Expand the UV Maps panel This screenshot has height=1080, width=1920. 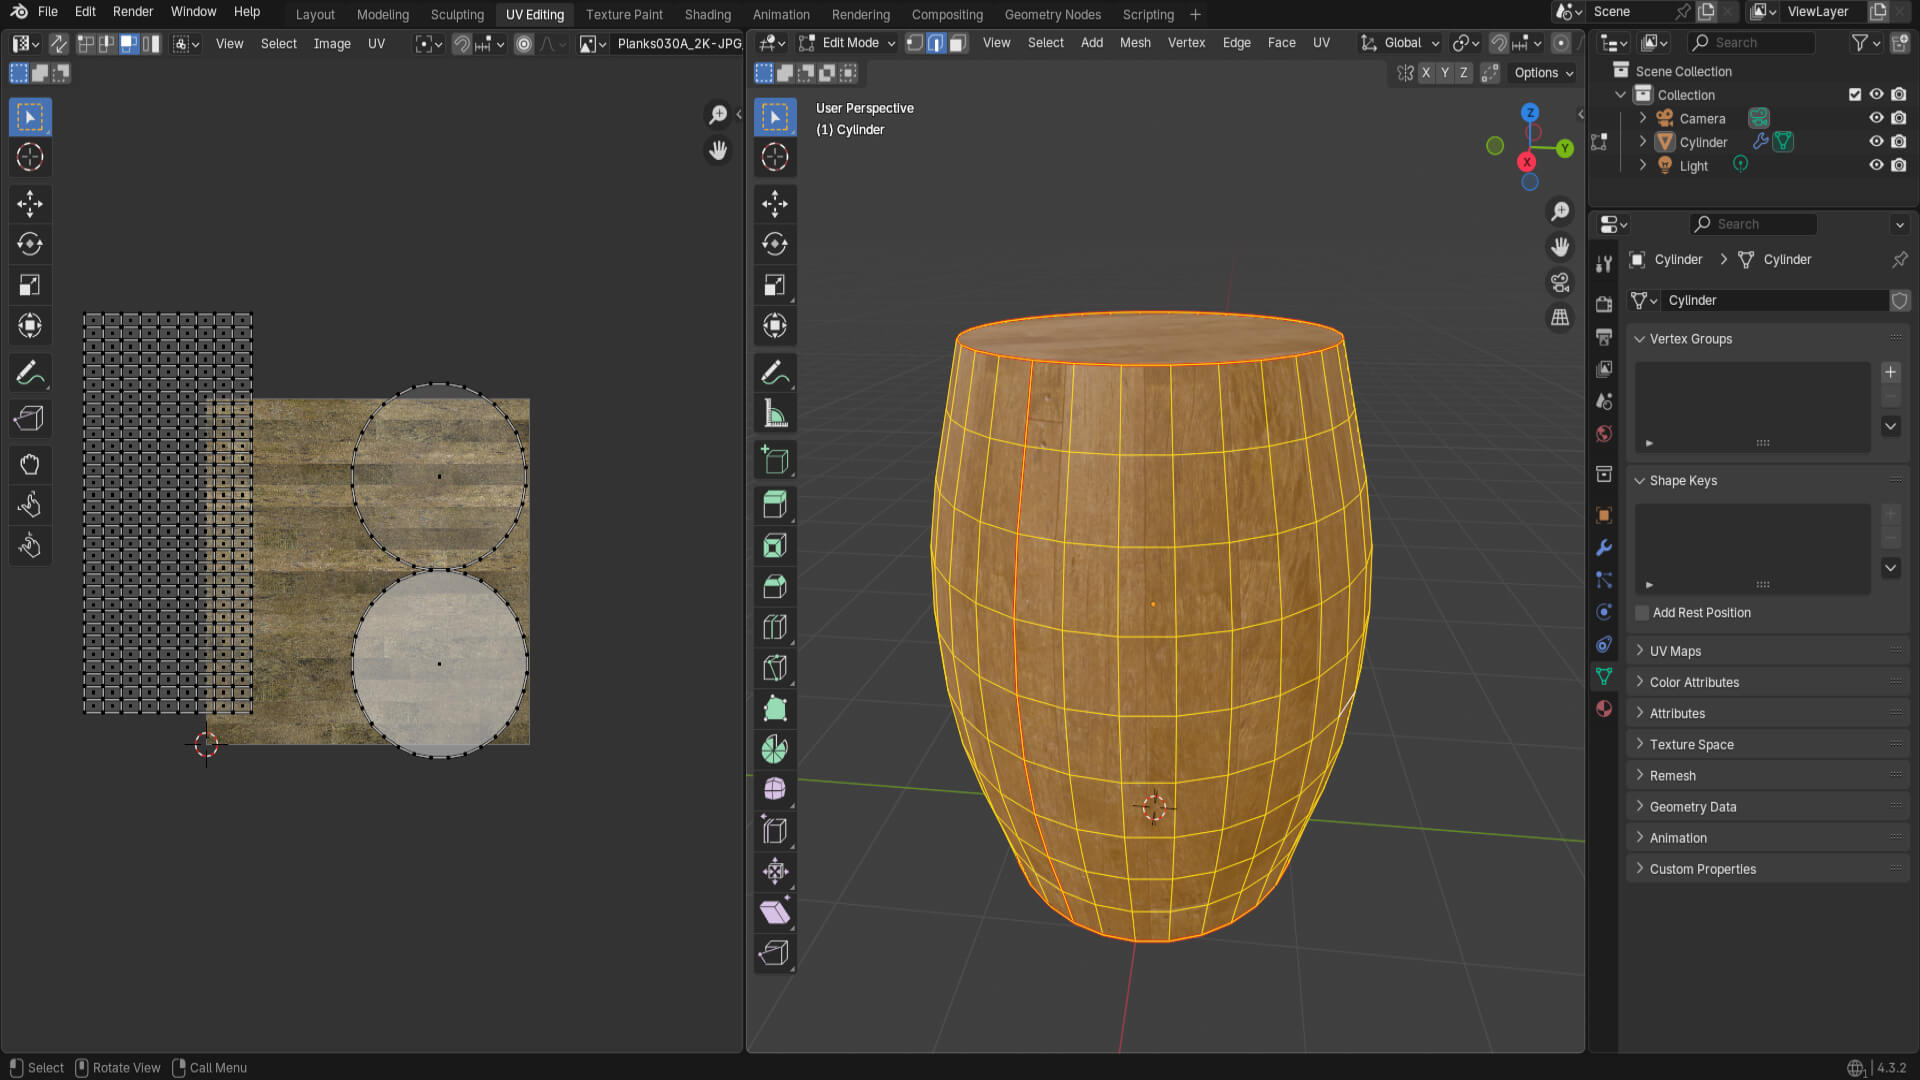pyautogui.click(x=1675, y=651)
